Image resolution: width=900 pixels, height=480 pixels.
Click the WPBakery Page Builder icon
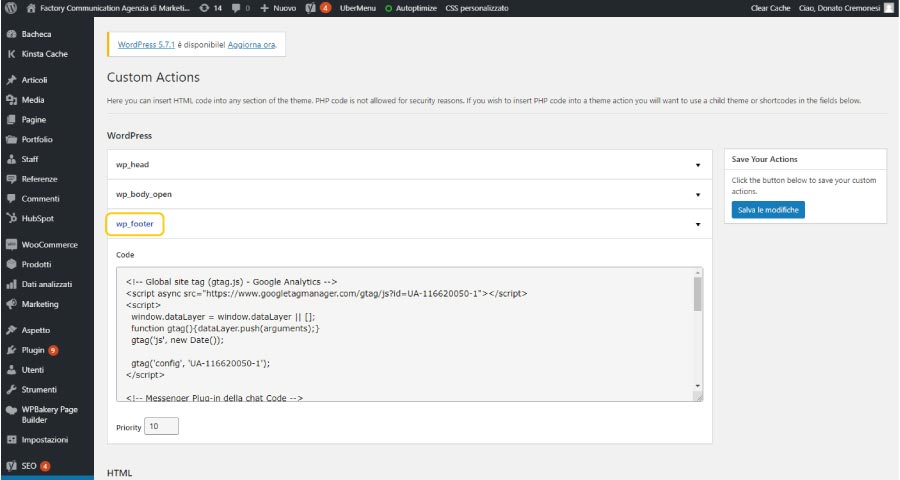click(x=11, y=410)
